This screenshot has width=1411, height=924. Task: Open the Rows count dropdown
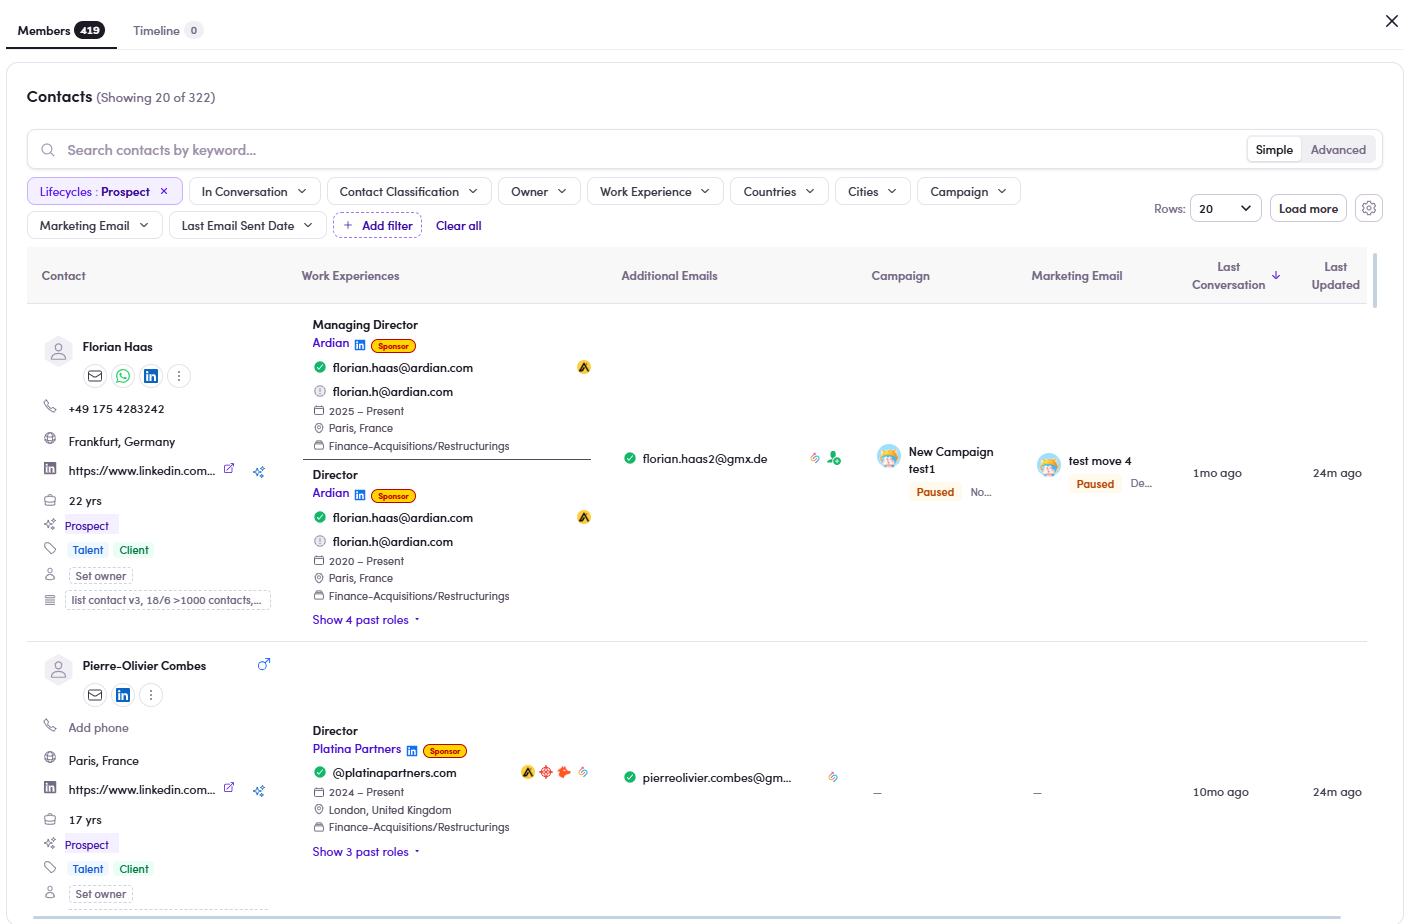pyautogui.click(x=1226, y=208)
